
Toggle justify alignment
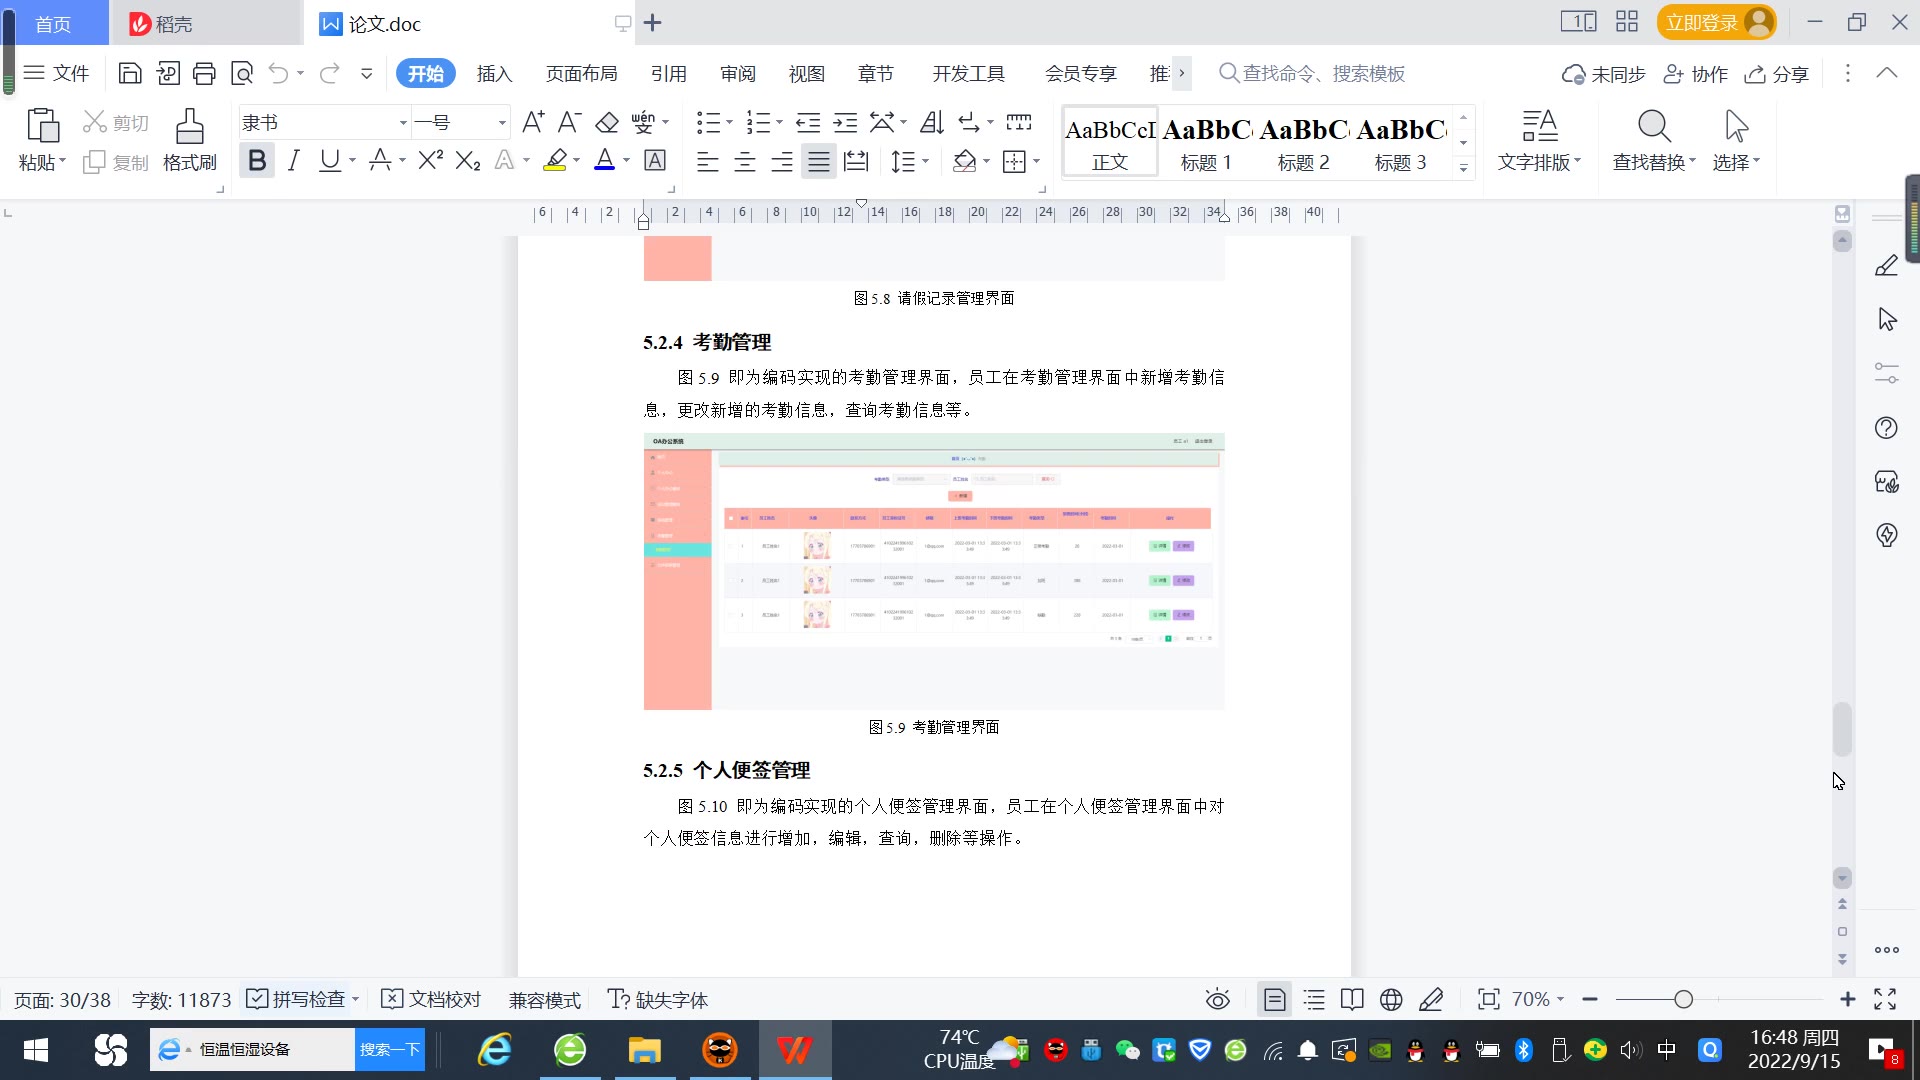pos(819,161)
